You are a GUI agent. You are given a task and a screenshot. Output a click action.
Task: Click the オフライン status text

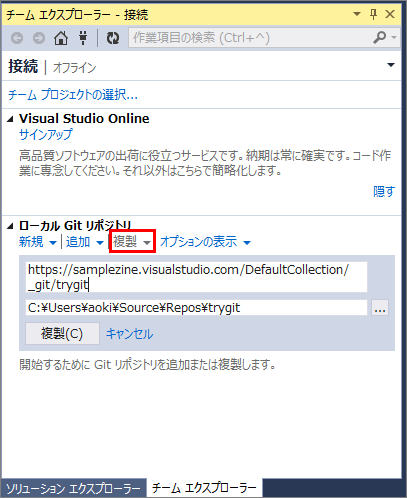click(74, 68)
